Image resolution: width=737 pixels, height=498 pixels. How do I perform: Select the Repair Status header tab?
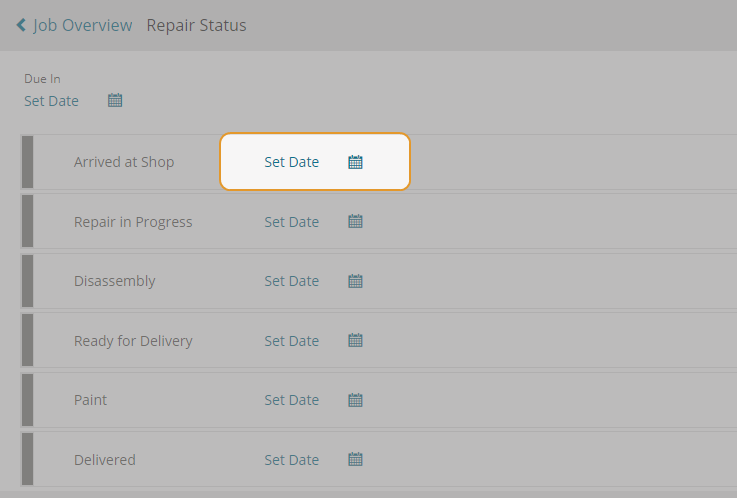(196, 25)
